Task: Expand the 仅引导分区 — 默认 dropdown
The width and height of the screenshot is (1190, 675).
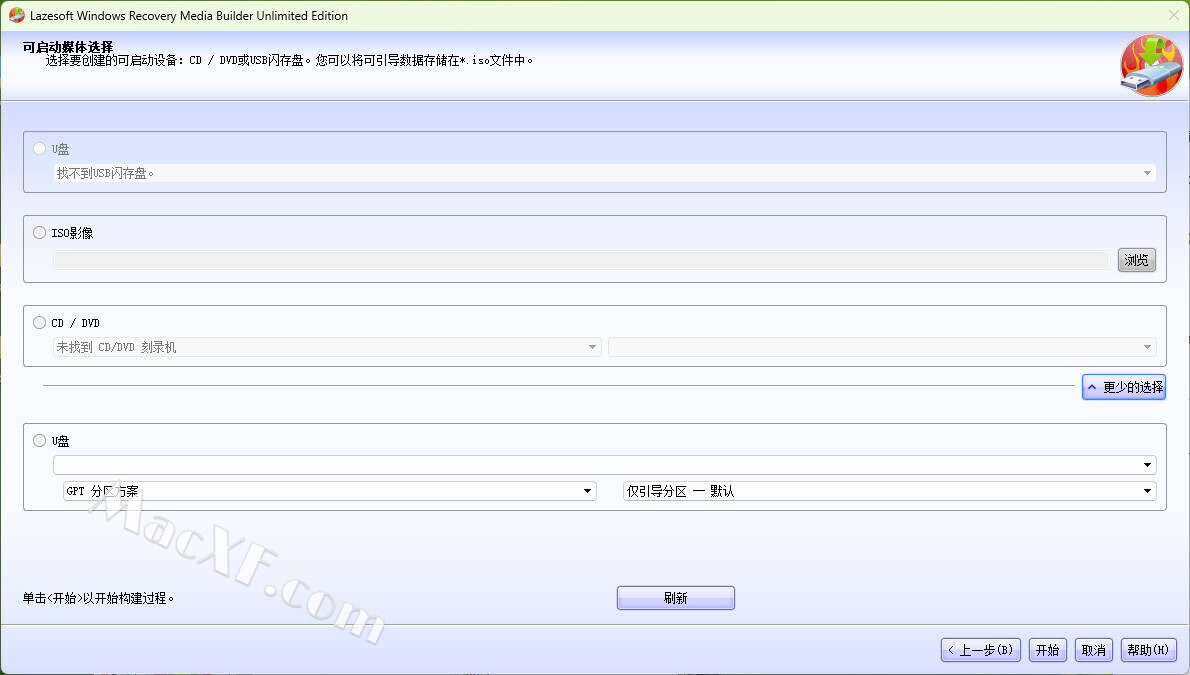Action: pyautogui.click(x=889, y=491)
